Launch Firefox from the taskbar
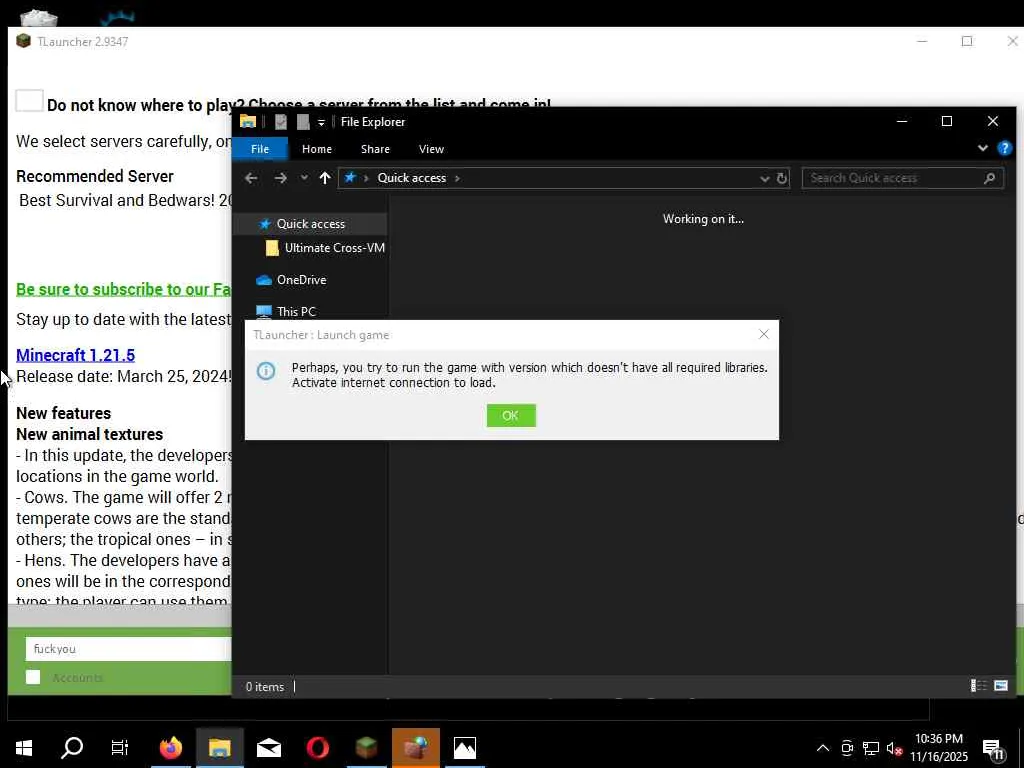The width and height of the screenshot is (1024, 768). pos(170,748)
